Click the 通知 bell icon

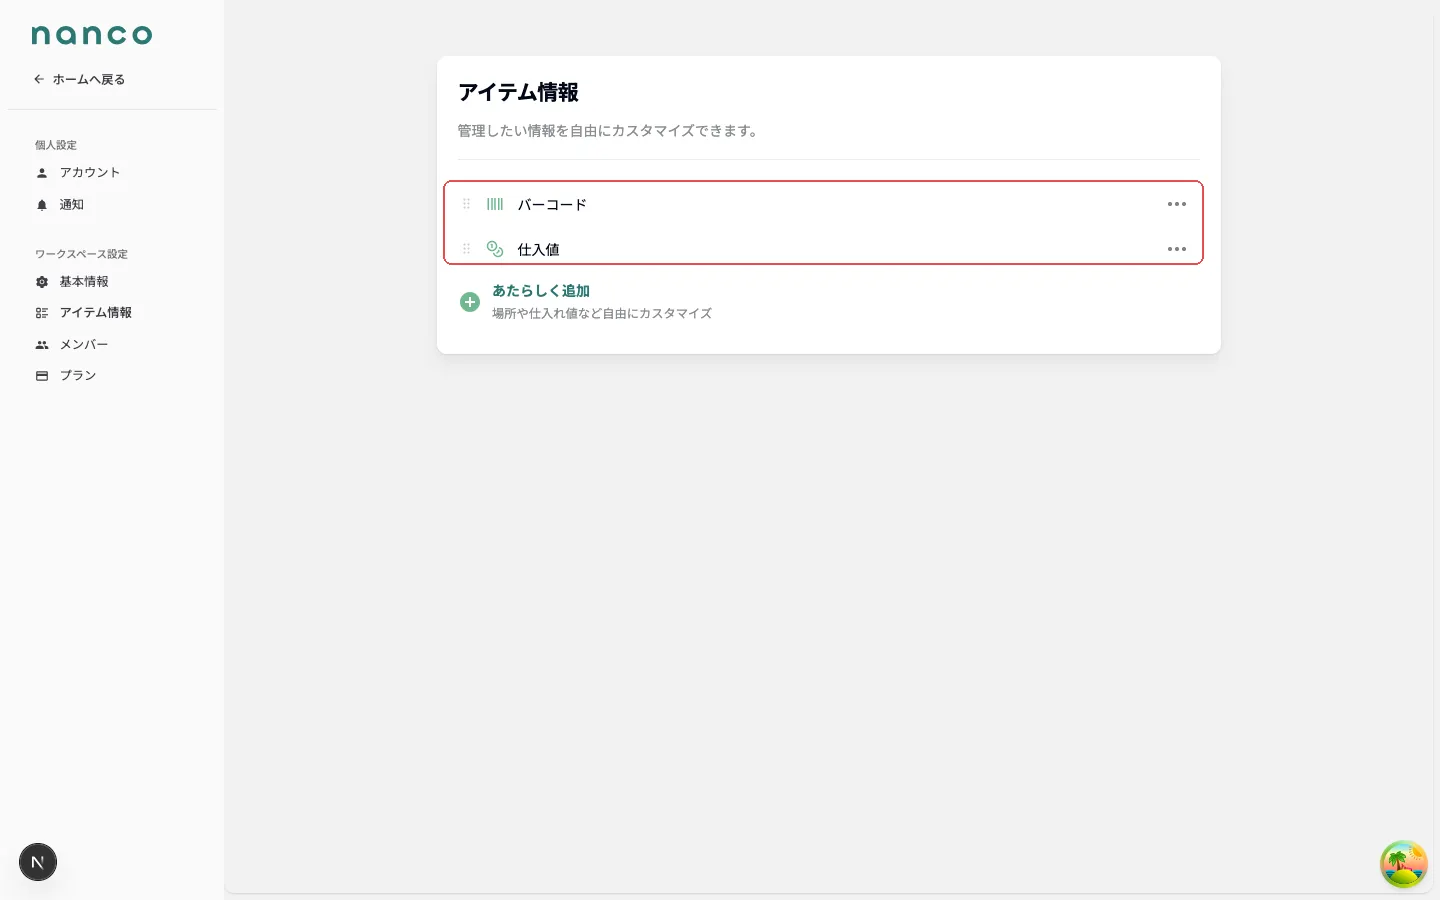coord(42,205)
